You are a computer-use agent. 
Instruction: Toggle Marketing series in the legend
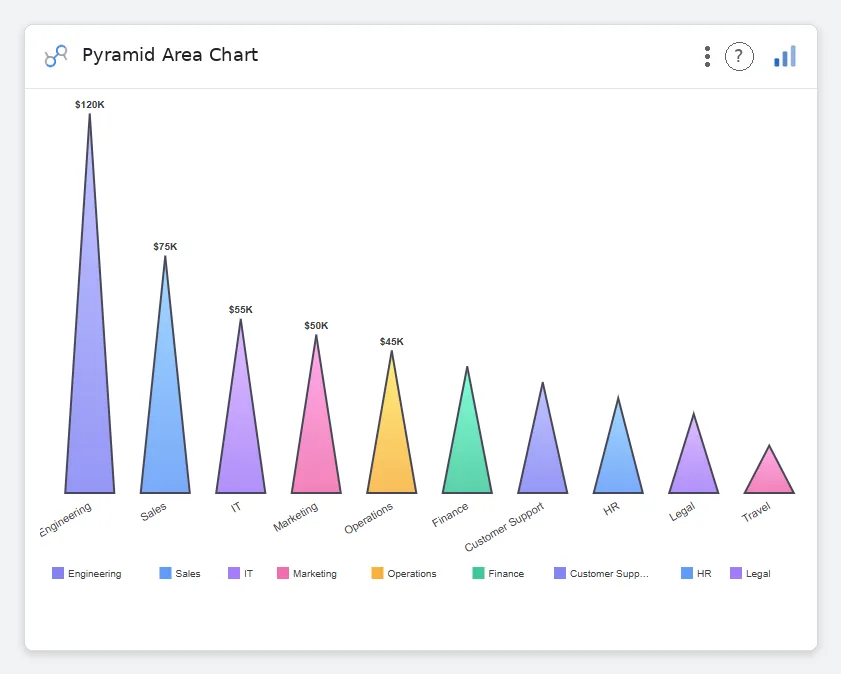click(307, 573)
